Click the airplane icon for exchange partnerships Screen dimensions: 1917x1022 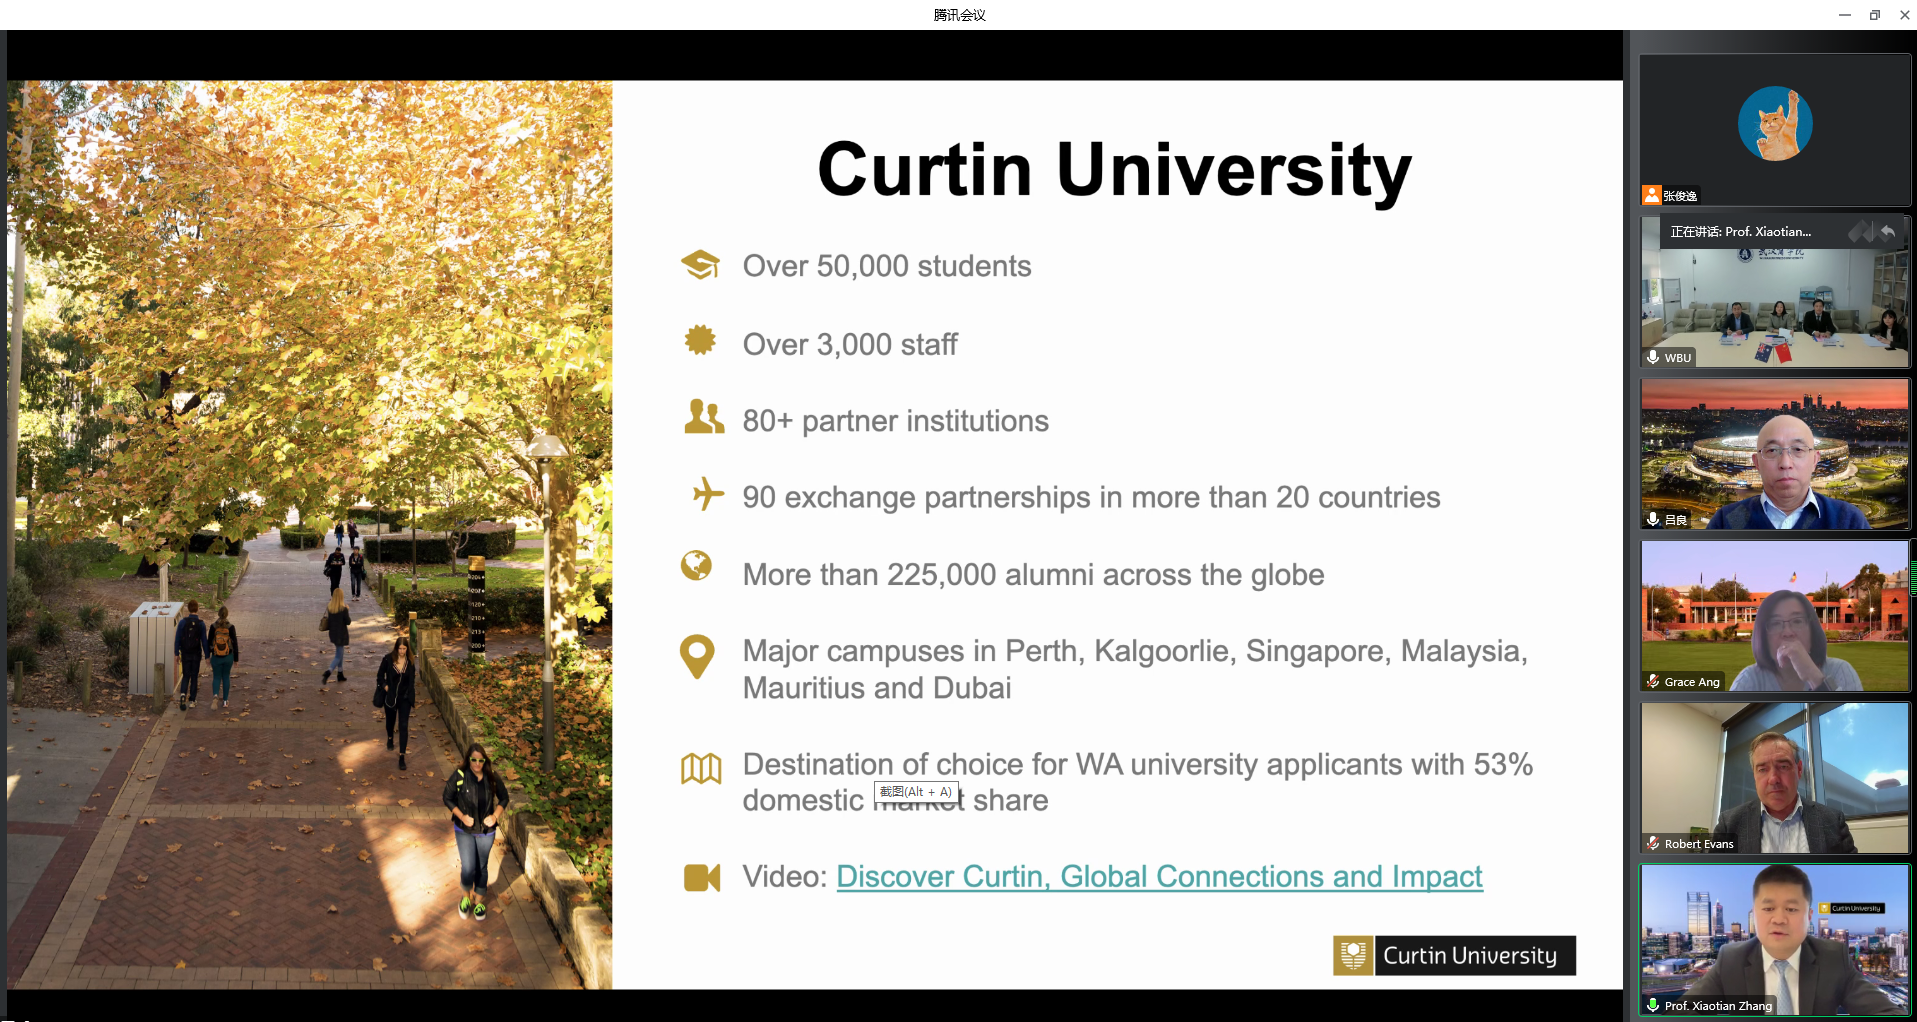point(707,494)
